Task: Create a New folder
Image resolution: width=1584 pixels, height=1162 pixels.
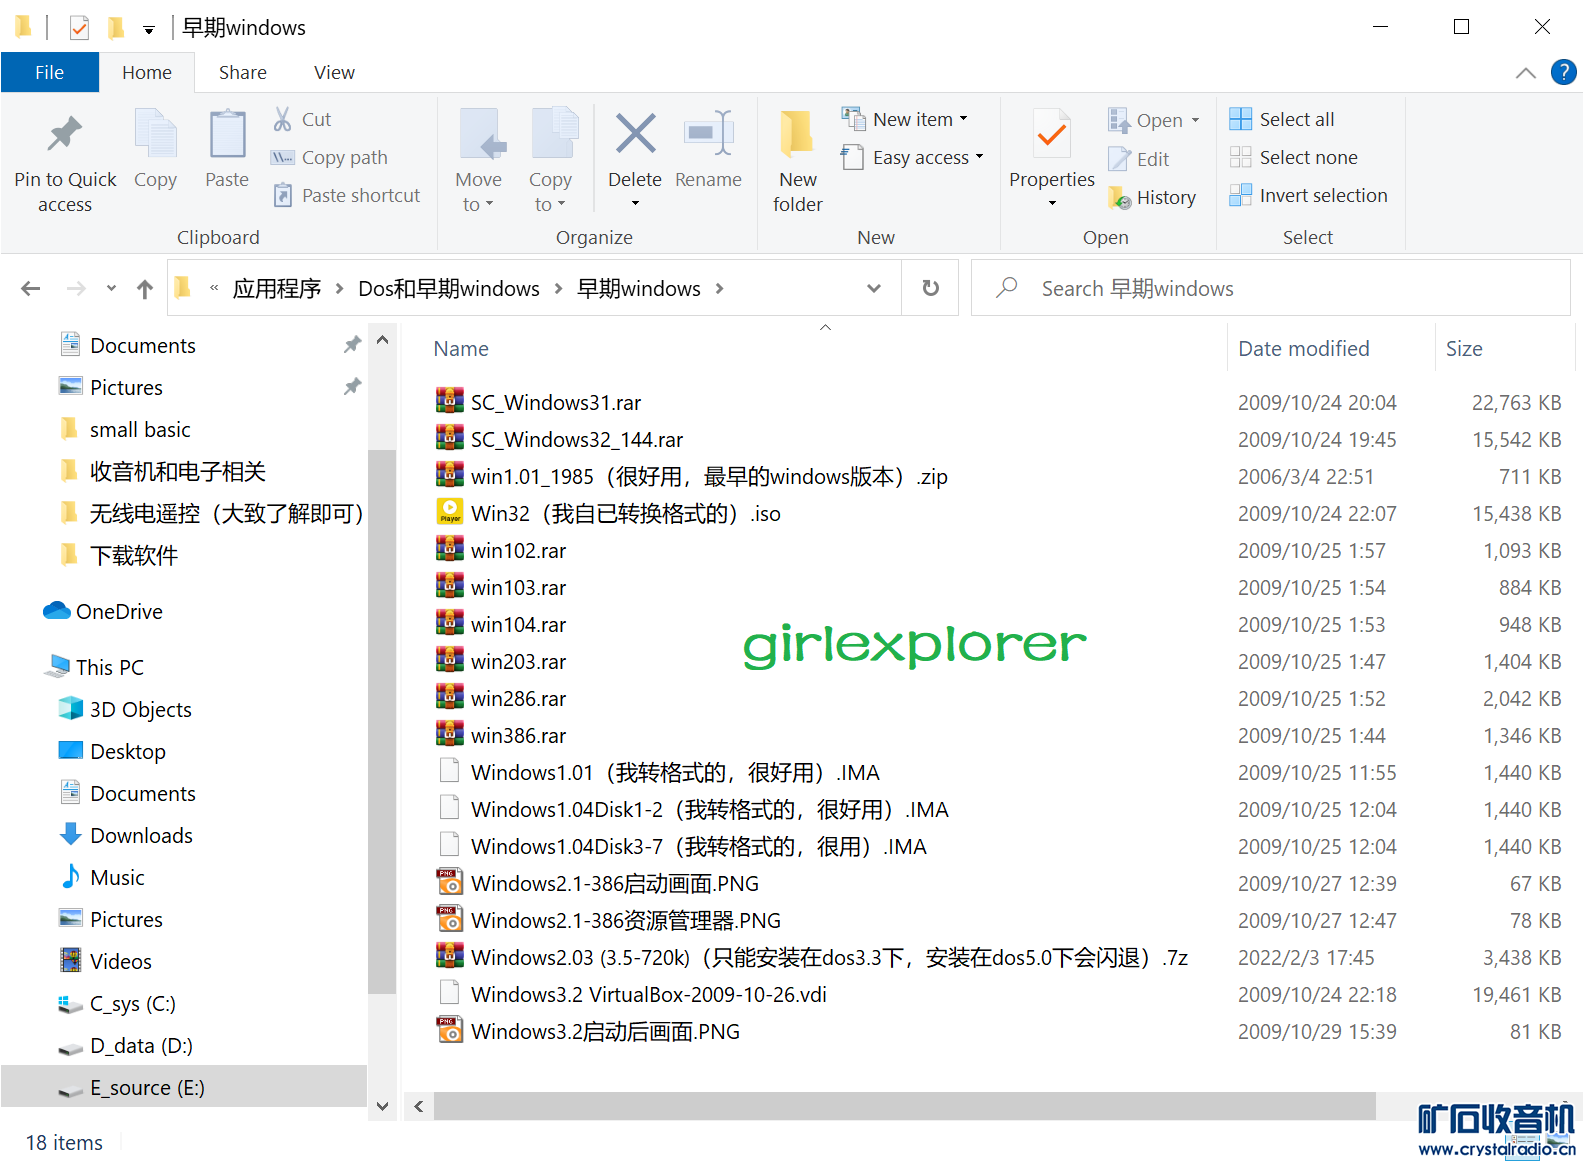Action: click(x=798, y=160)
